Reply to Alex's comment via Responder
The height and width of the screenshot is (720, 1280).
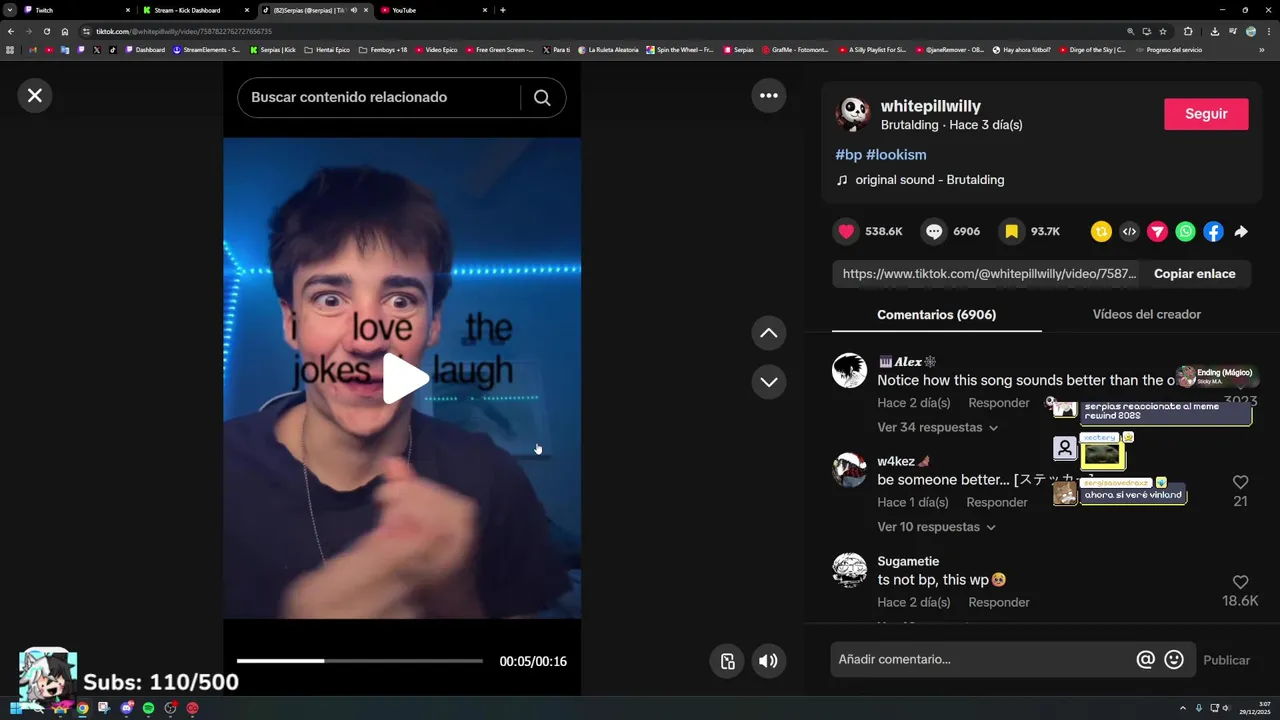pyautogui.click(x=998, y=402)
